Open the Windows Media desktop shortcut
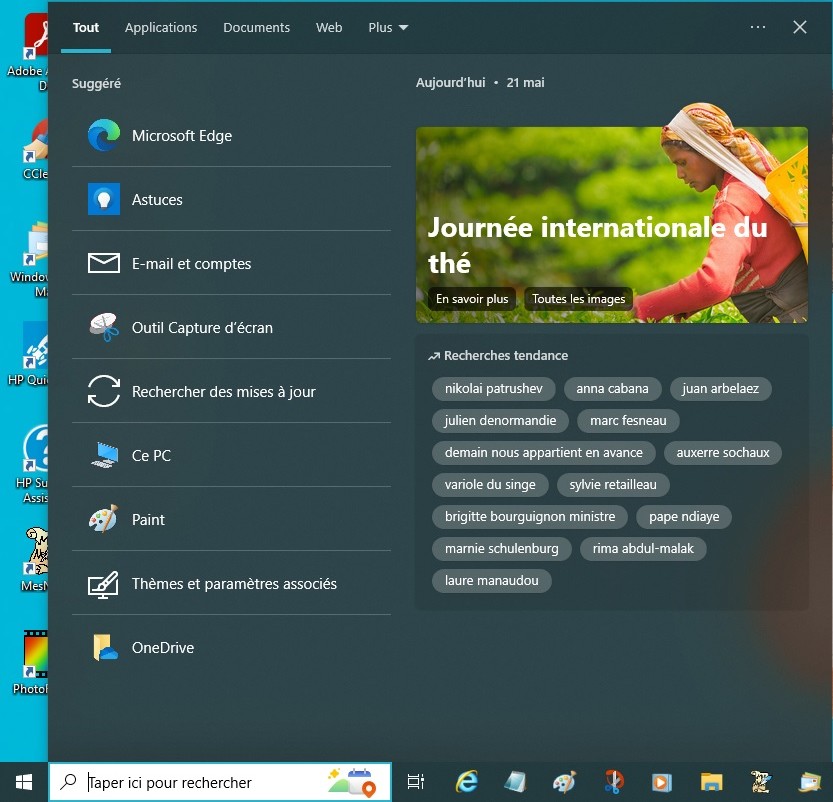 tap(31, 259)
